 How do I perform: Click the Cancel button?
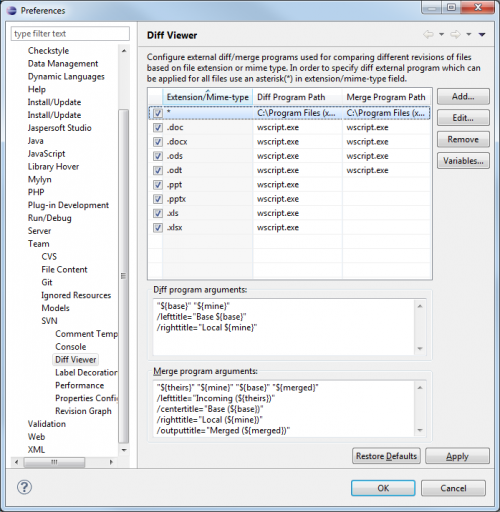tap(453, 488)
